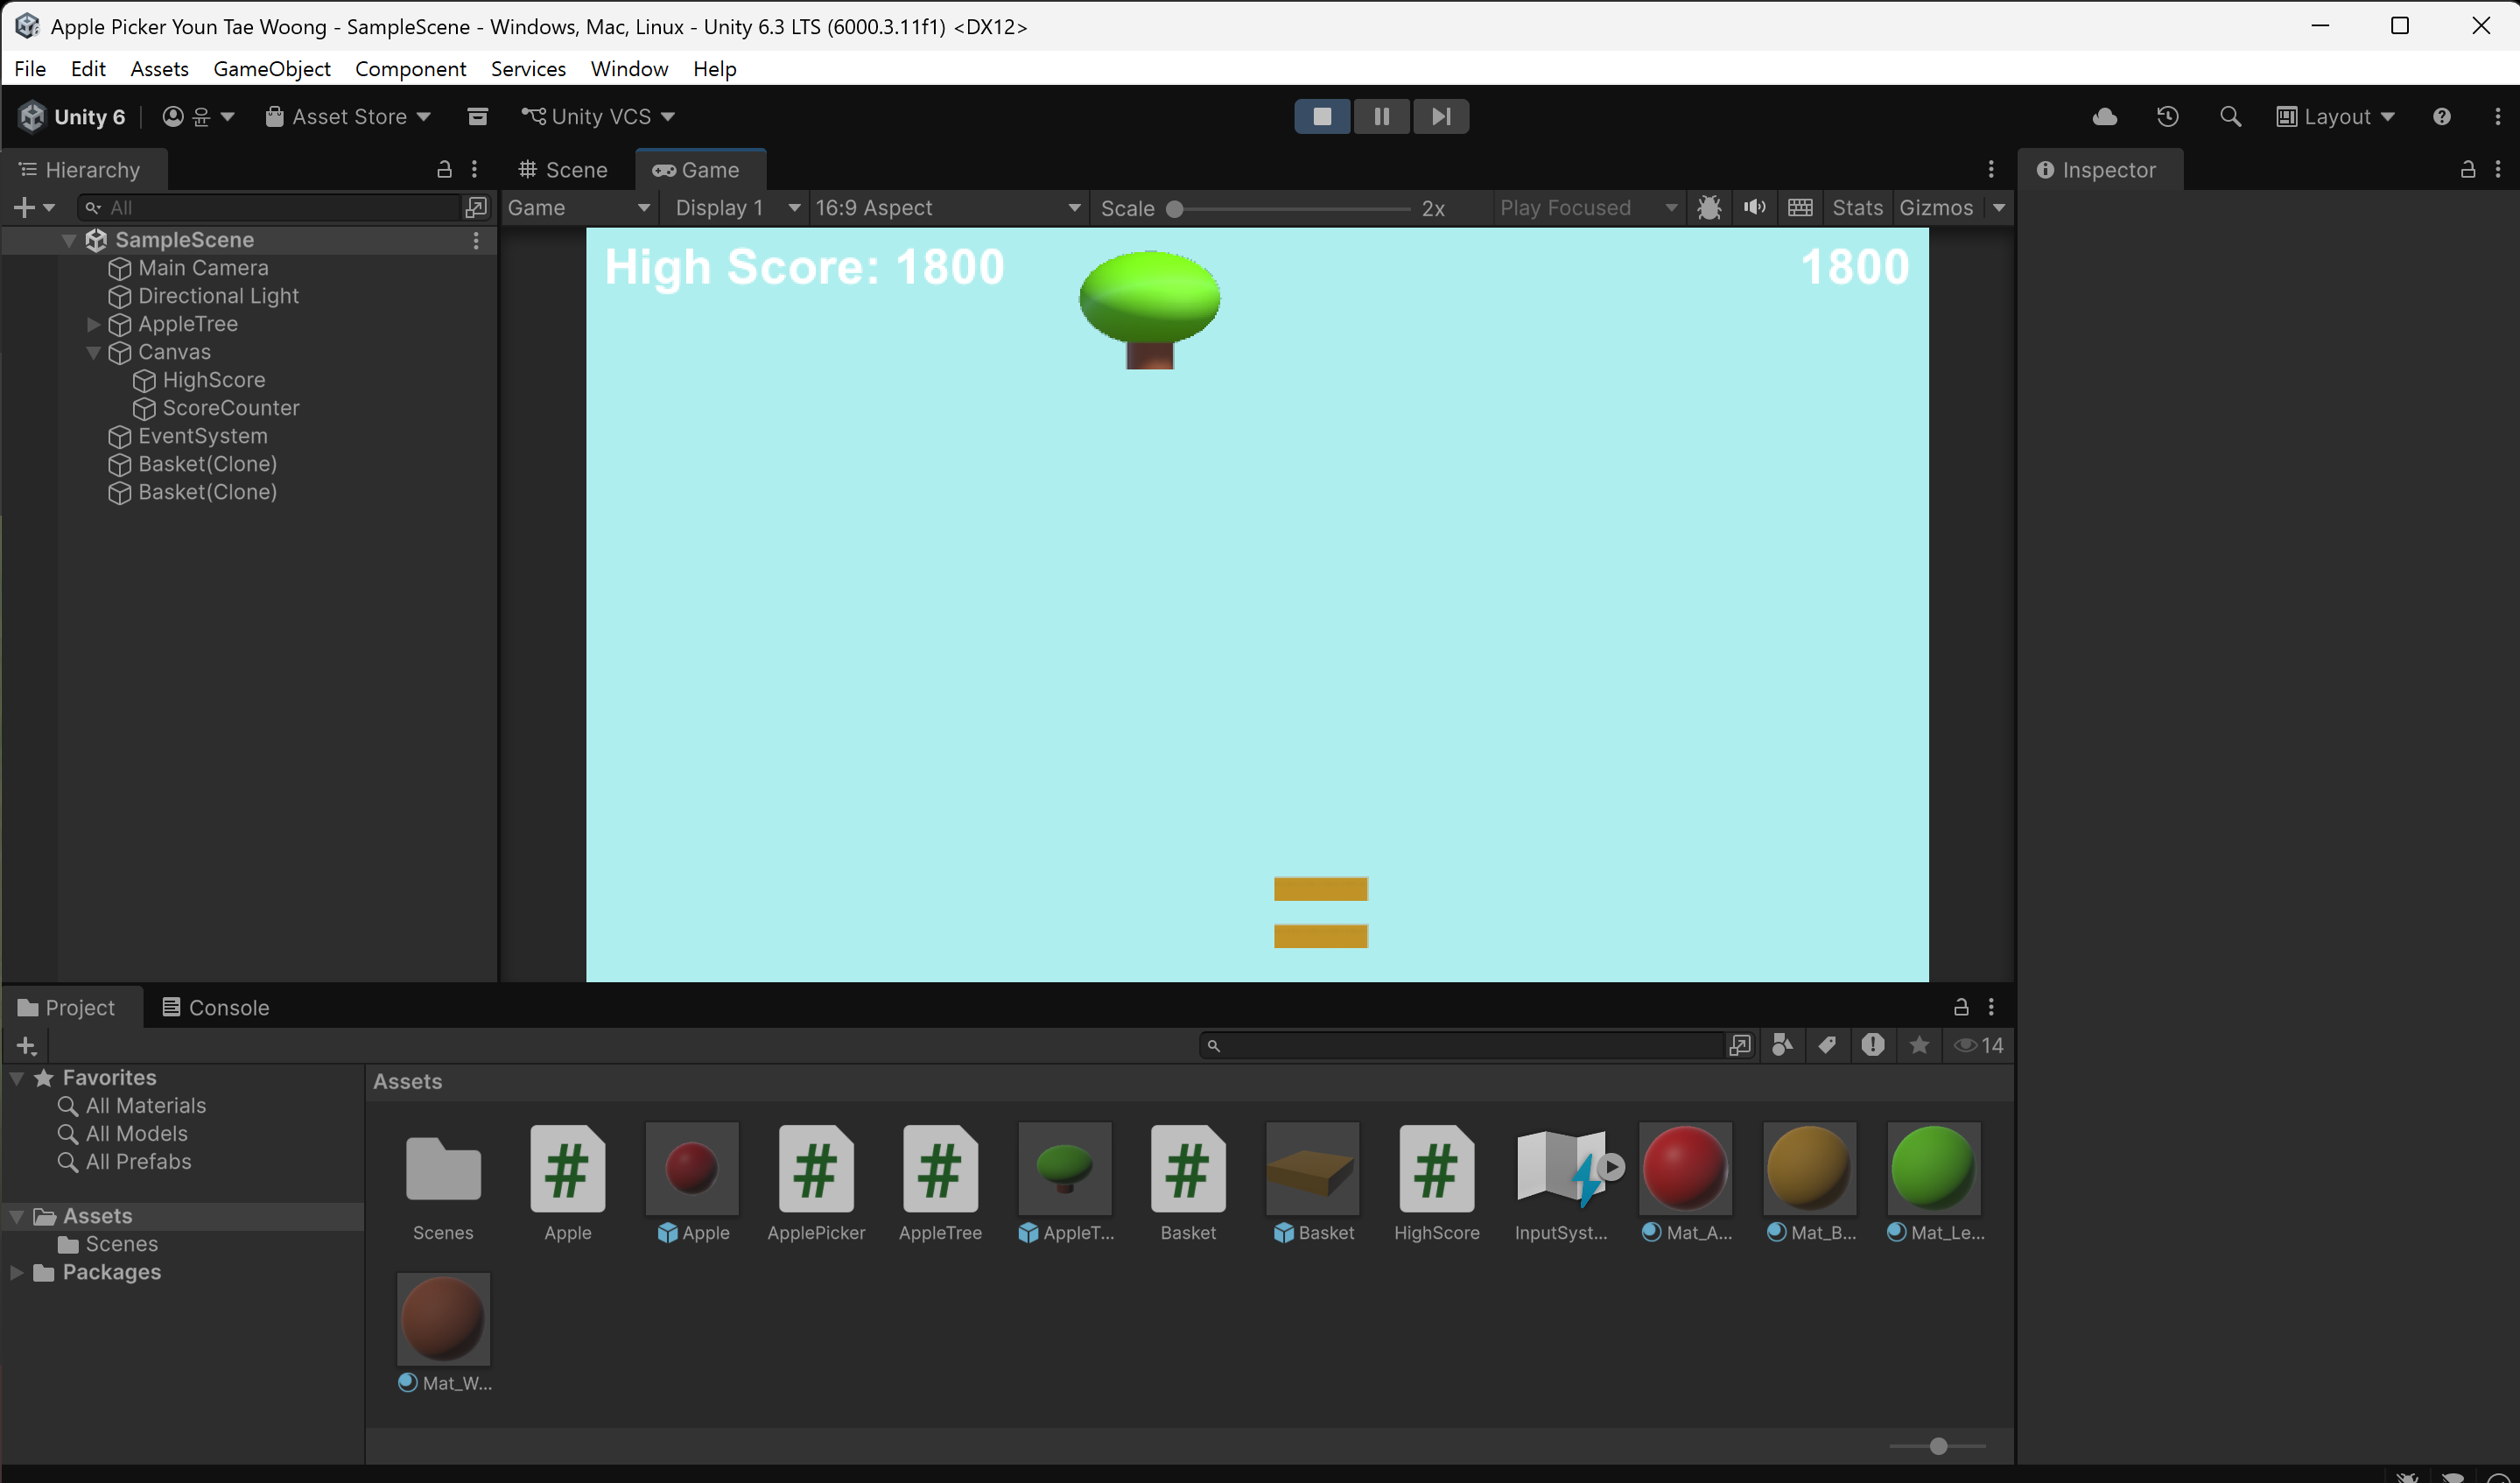The image size is (2520, 1483).
Task: Toggle the Game view shortcuts keyboard icon
Action: tap(1800, 207)
